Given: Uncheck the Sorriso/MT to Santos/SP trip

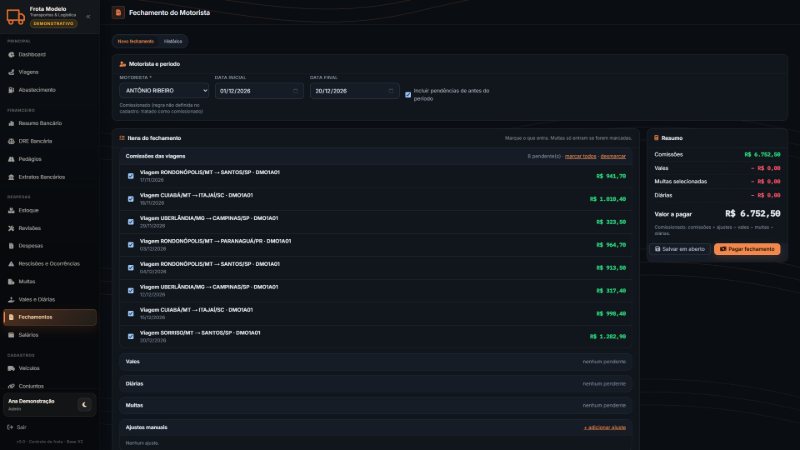Looking at the screenshot, I should tap(131, 337).
